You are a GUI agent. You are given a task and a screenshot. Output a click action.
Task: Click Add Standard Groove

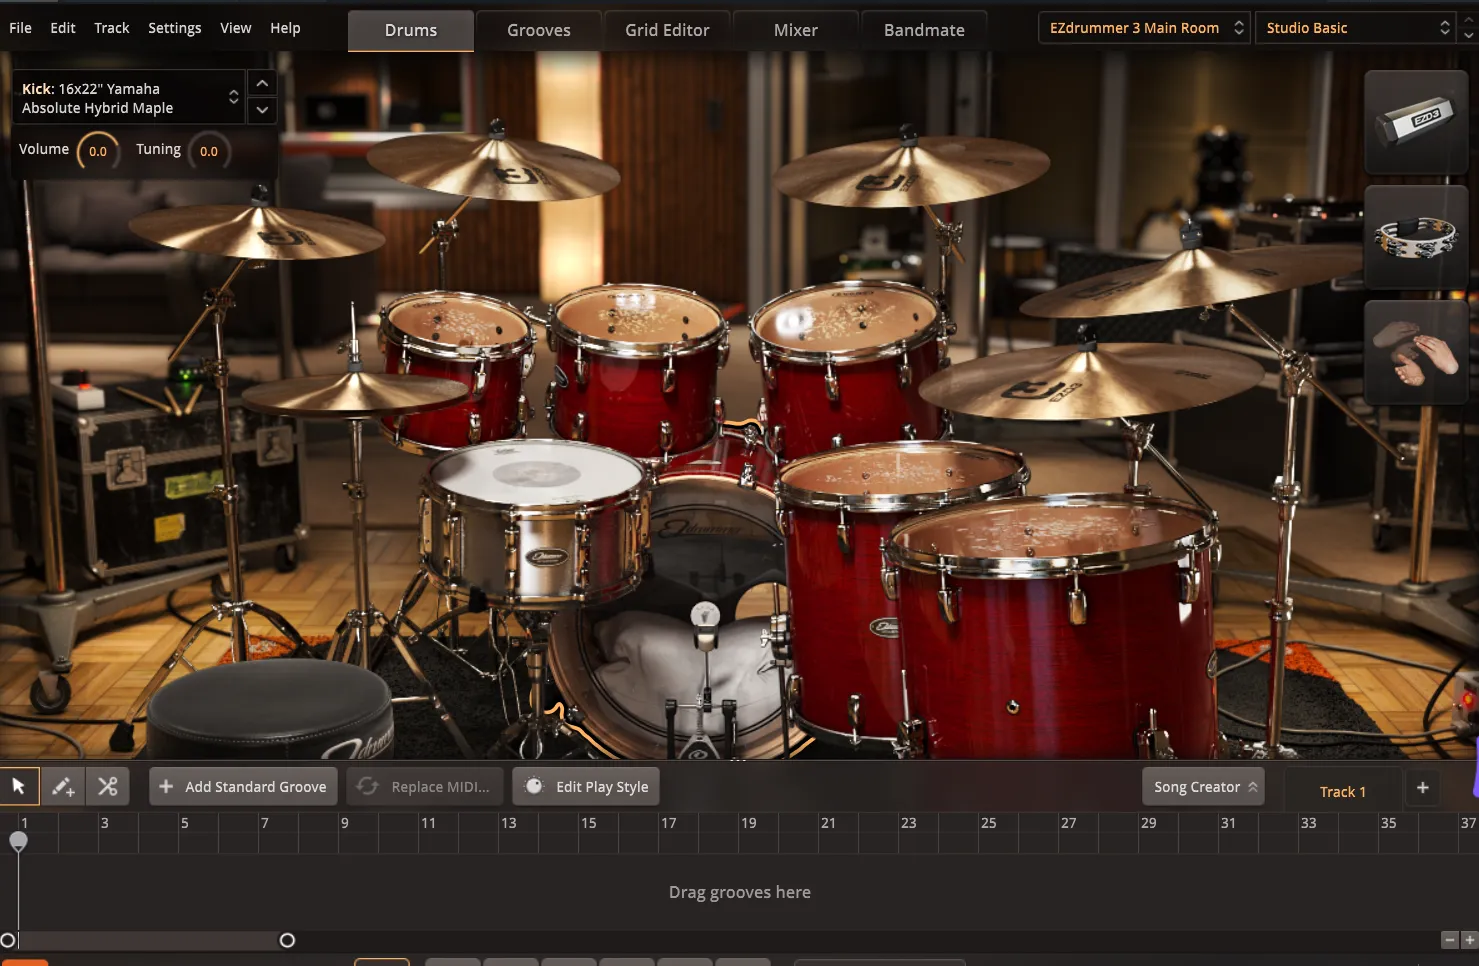[x=242, y=786]
